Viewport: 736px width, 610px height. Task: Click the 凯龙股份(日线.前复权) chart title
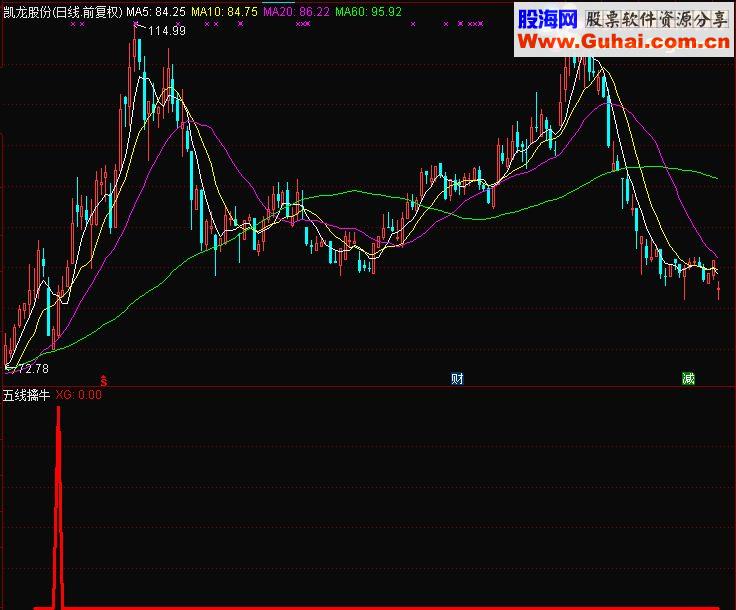[62, 12]
